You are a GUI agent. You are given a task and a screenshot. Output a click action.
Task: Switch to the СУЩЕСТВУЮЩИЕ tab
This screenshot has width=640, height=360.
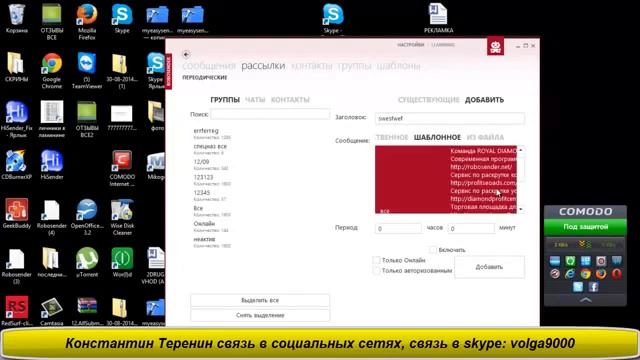(429, 100)
